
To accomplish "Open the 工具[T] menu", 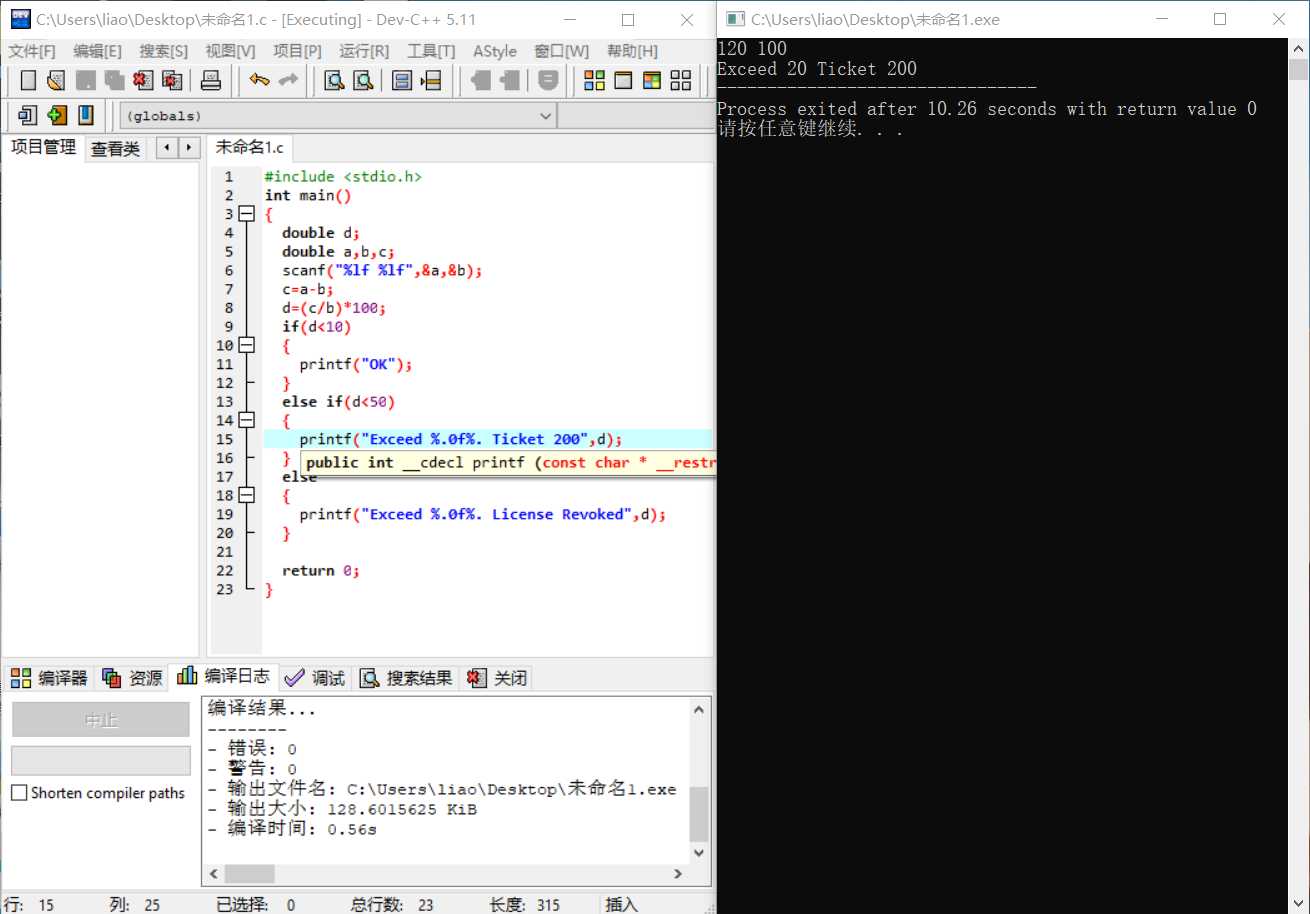I will click(x=431, y=51).
